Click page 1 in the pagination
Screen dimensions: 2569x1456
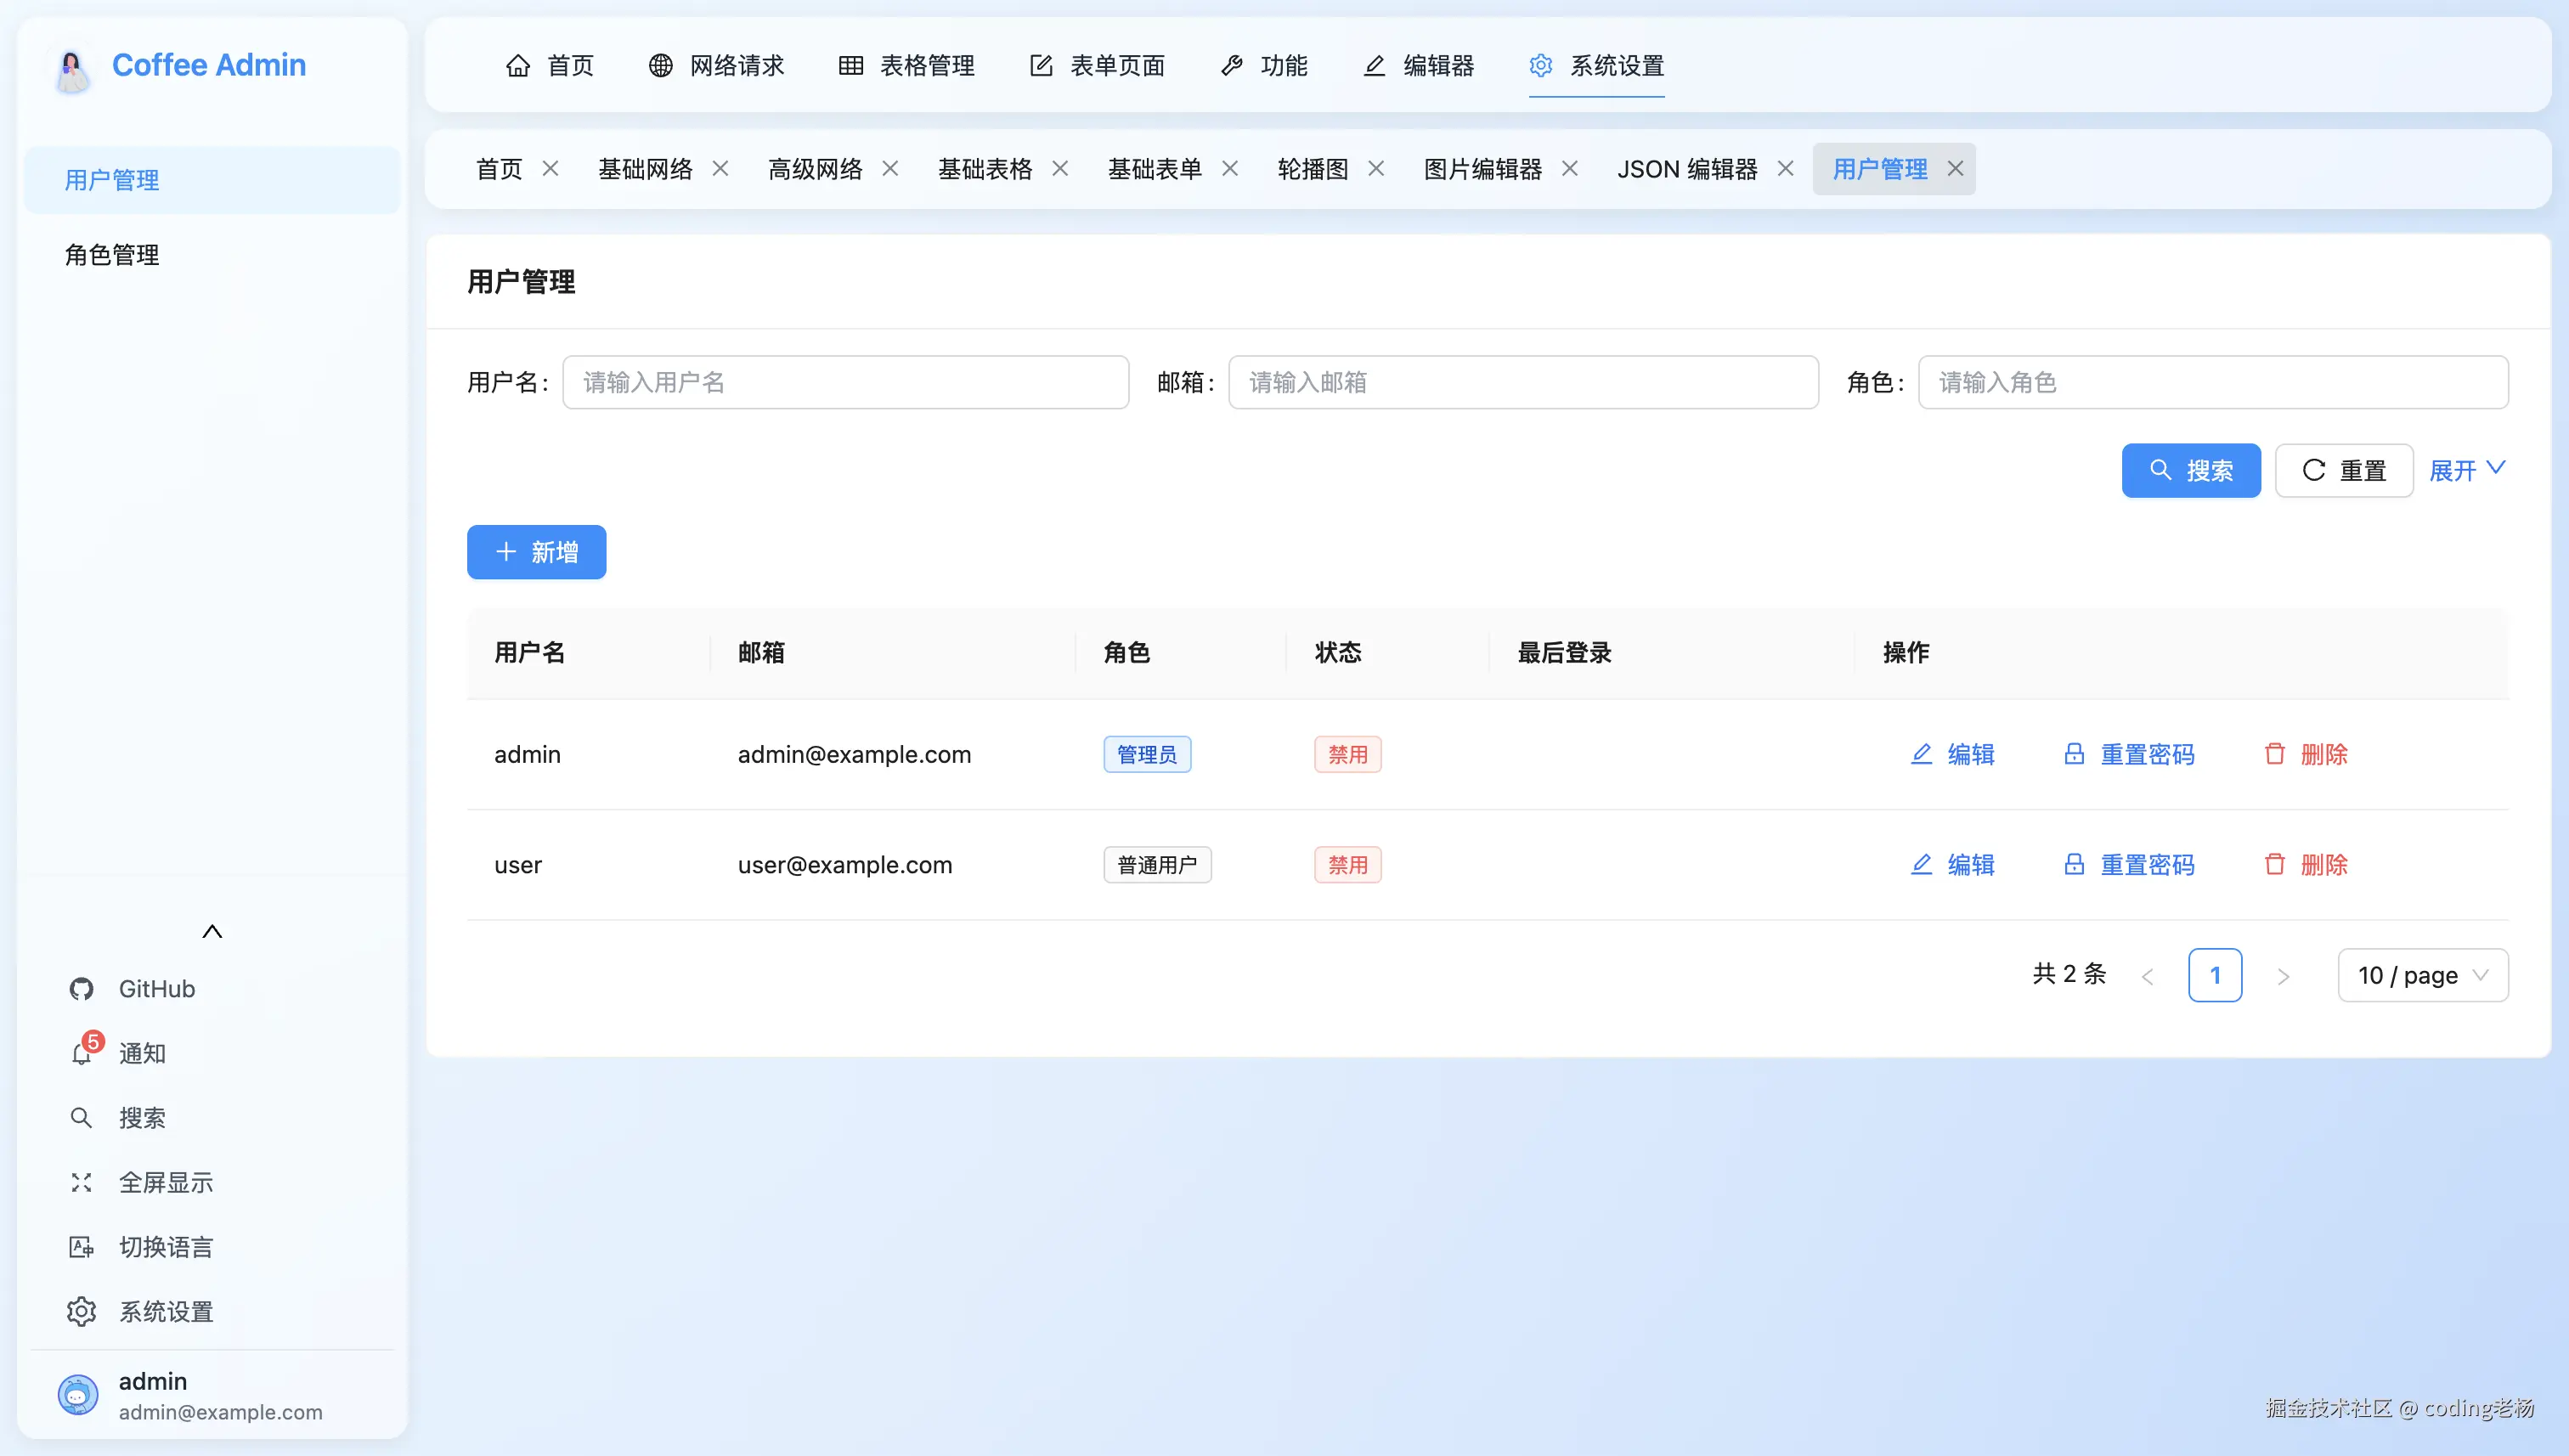click(x=2215, y=975)
